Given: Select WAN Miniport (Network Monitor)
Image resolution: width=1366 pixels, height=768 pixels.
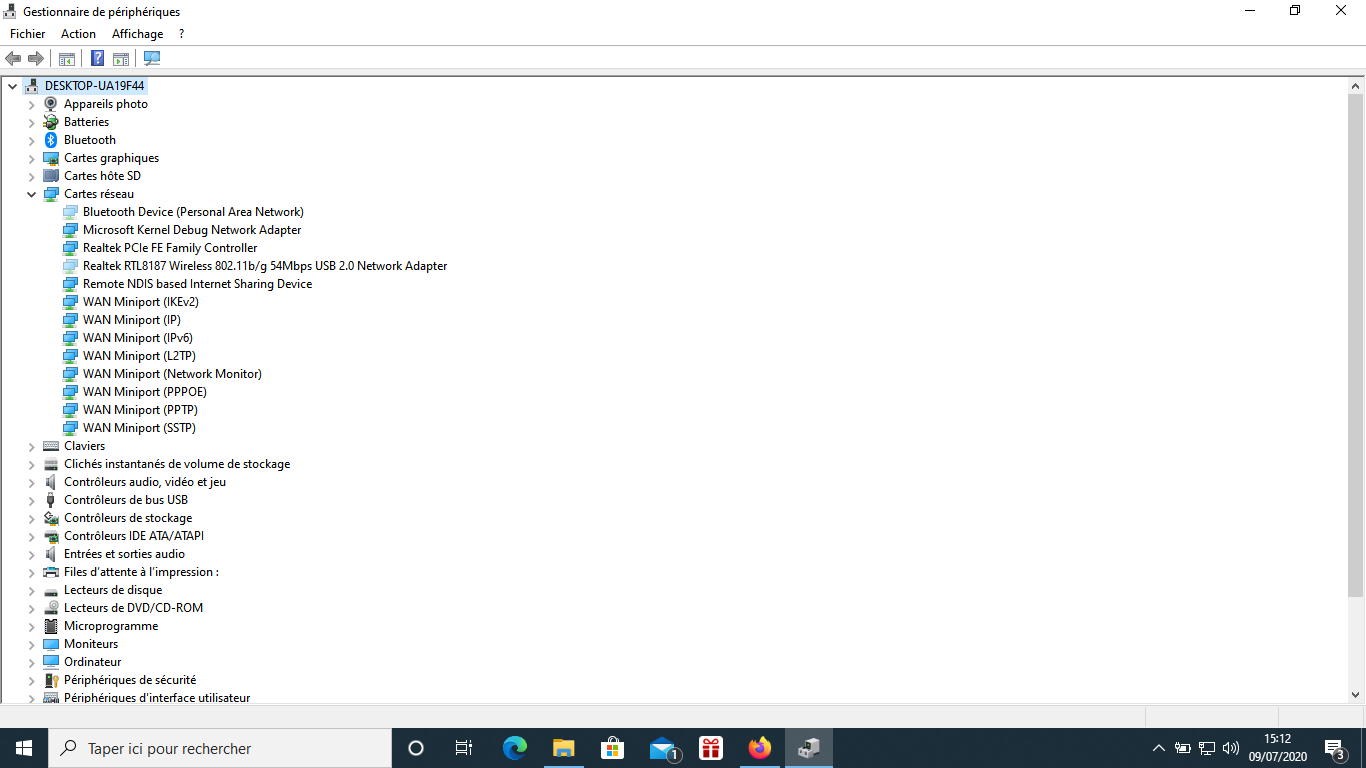Looking at the screenshot, I should 172,374.
